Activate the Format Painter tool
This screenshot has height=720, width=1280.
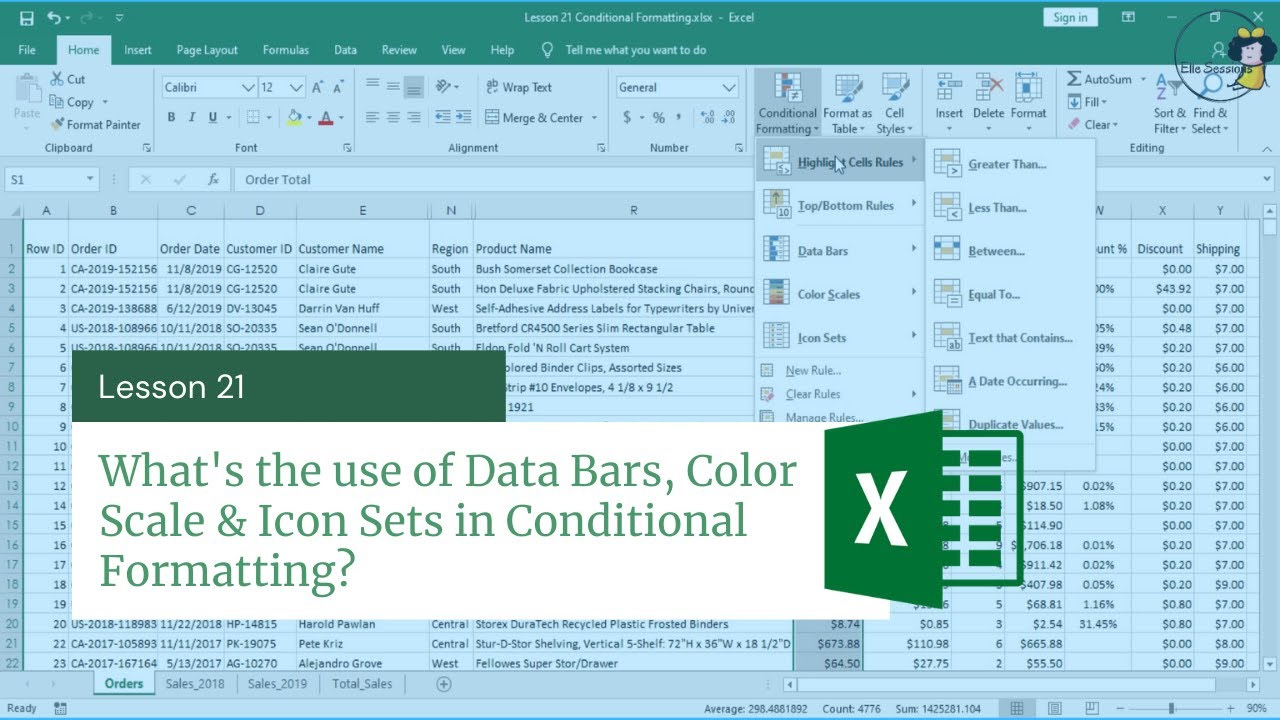pyautogui.click(x=96, y=125)
